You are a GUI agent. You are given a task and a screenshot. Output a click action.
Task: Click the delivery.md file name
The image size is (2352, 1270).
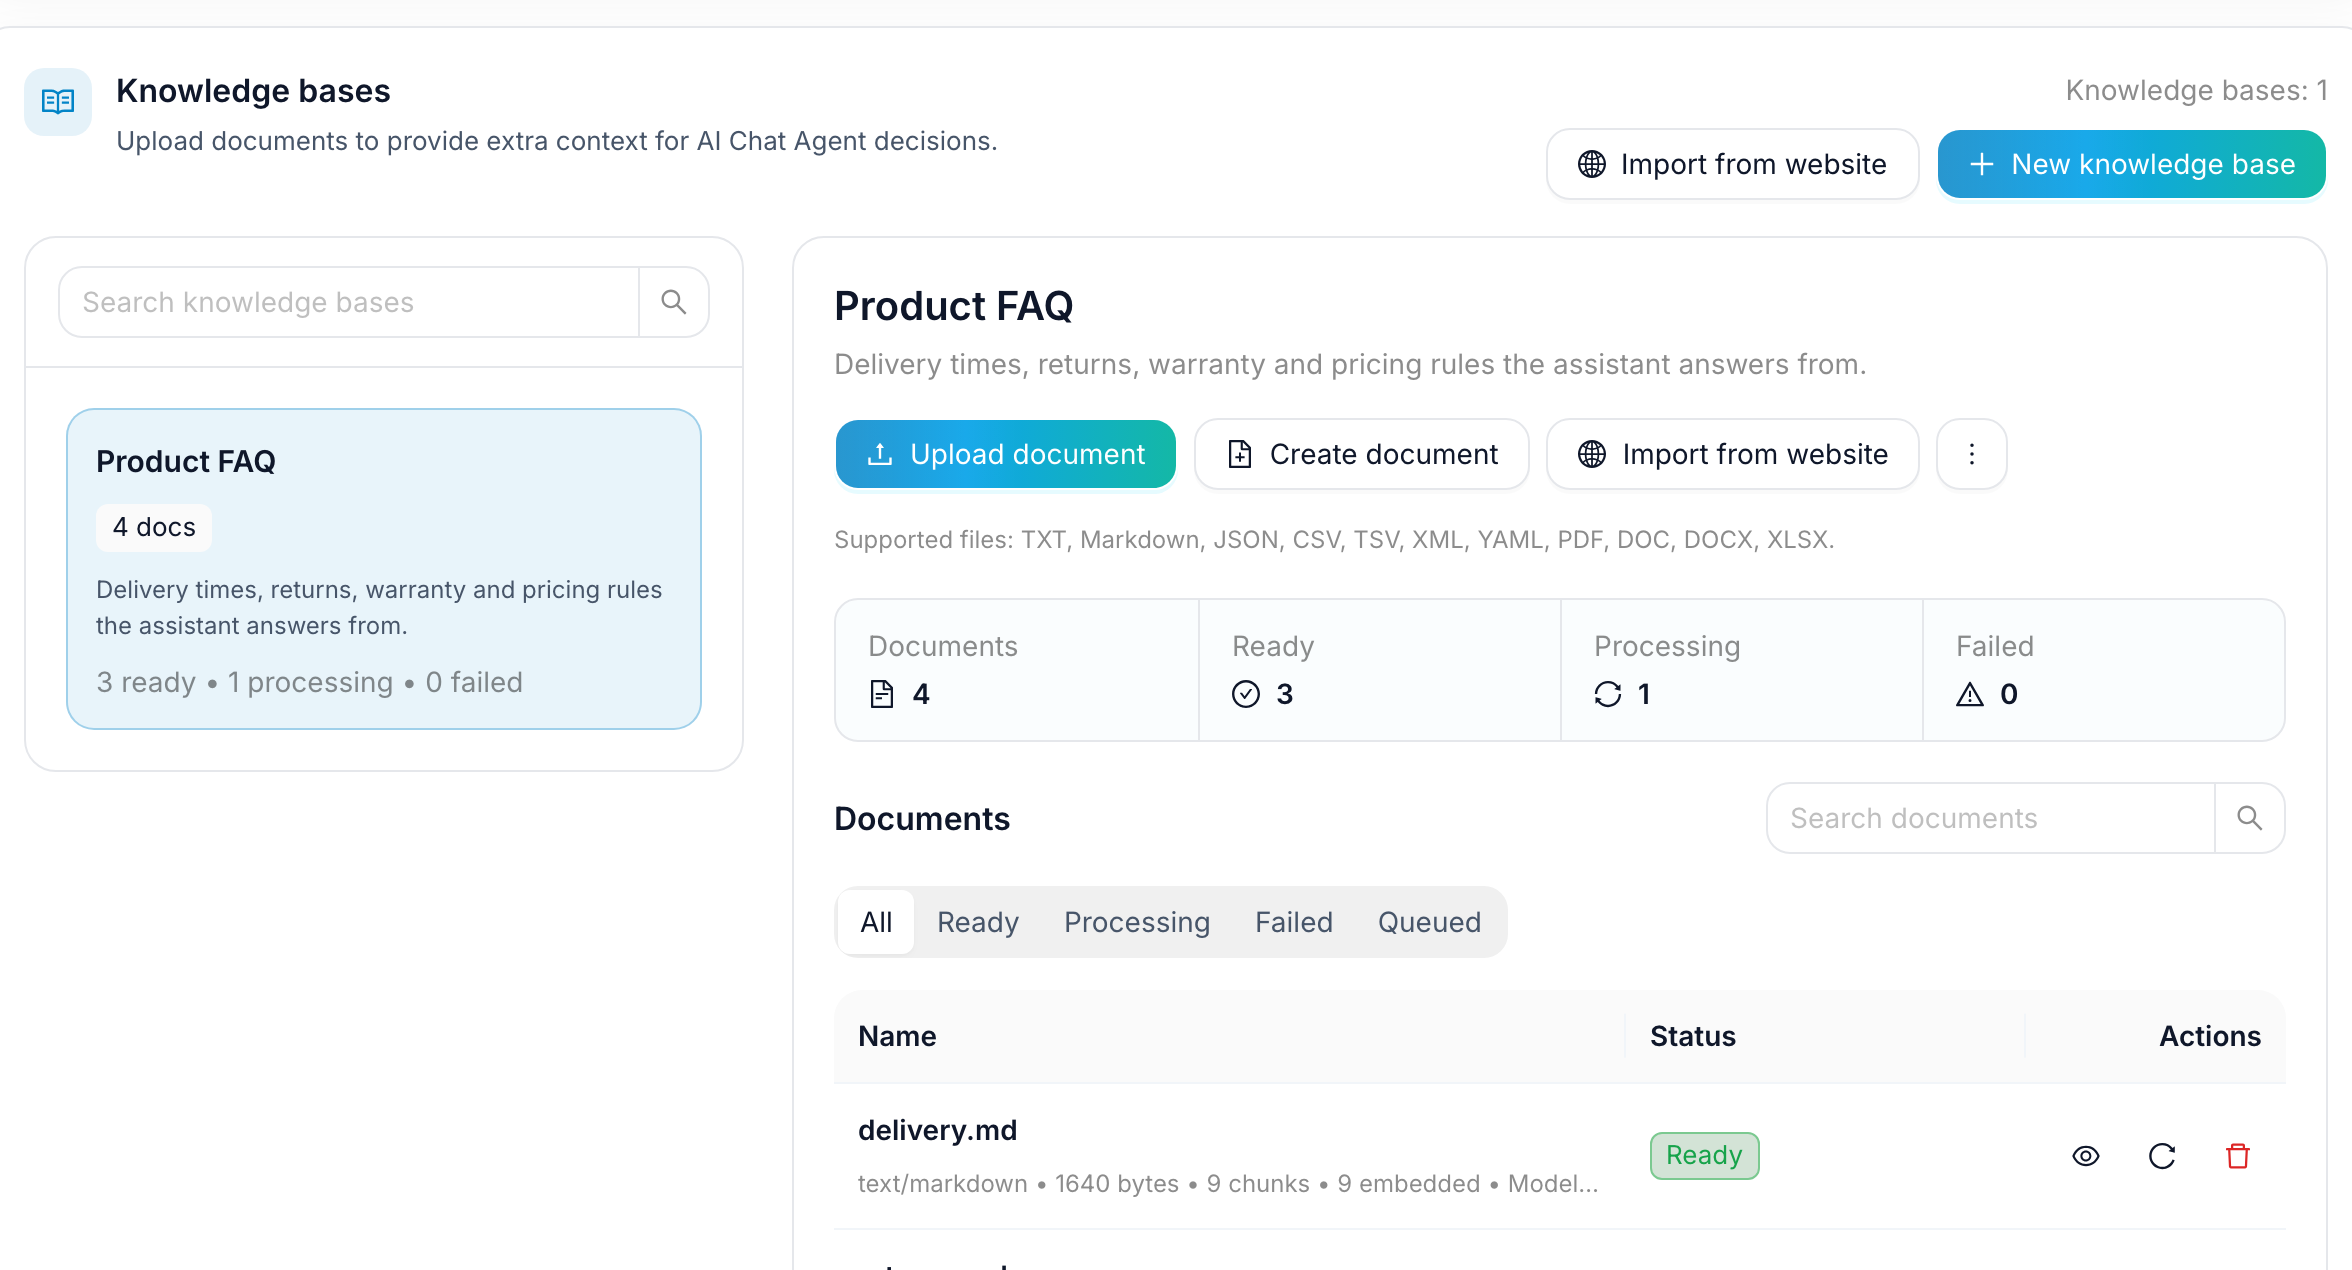(x=937, y=1130)
